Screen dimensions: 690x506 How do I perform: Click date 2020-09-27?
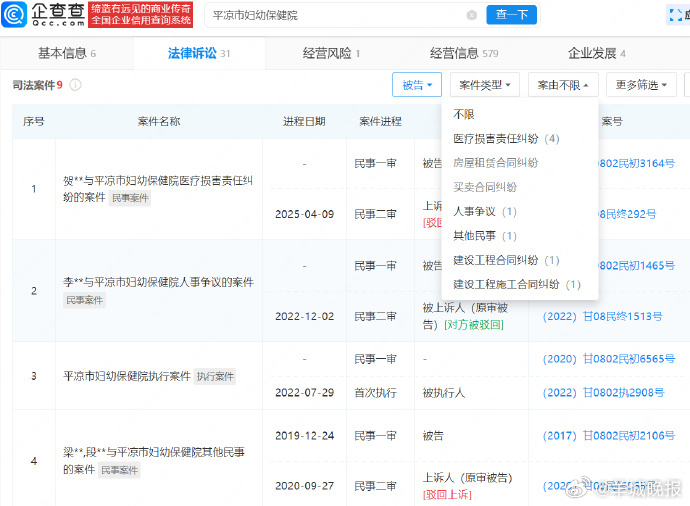point(305,486)
